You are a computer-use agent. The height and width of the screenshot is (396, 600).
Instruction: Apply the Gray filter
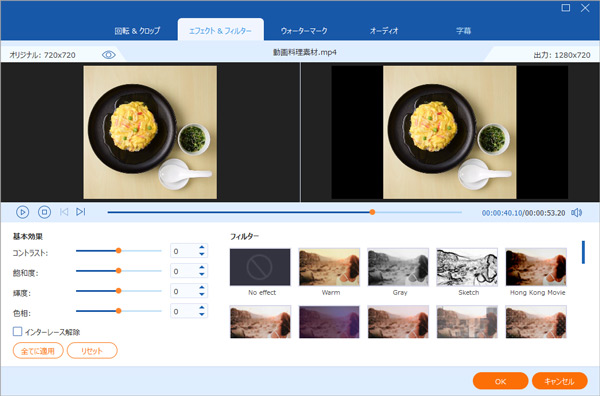tap(398, 267)
